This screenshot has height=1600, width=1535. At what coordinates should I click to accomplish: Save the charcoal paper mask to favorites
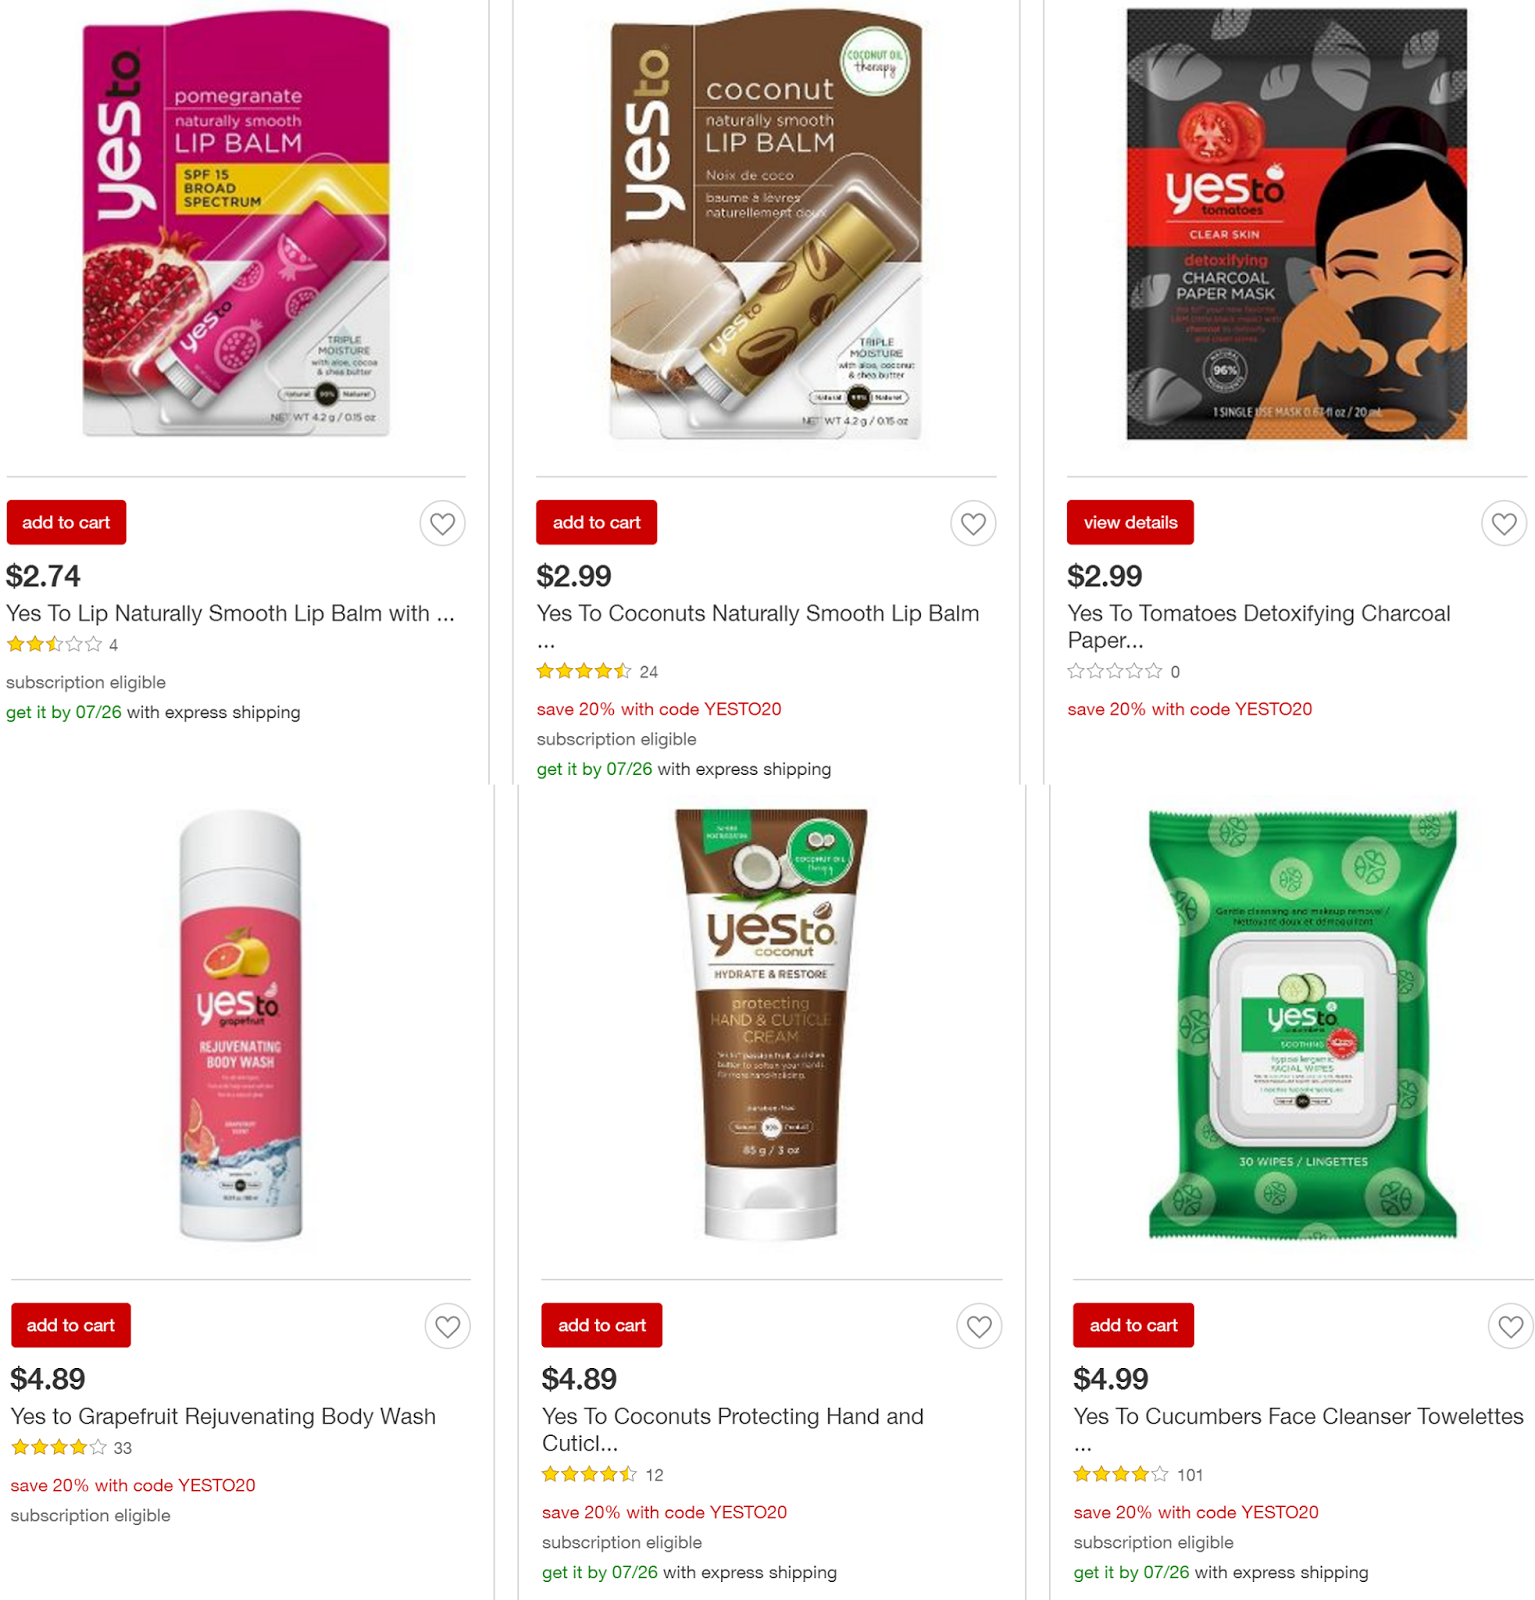pyautogui.click(x=1504, y=523)
